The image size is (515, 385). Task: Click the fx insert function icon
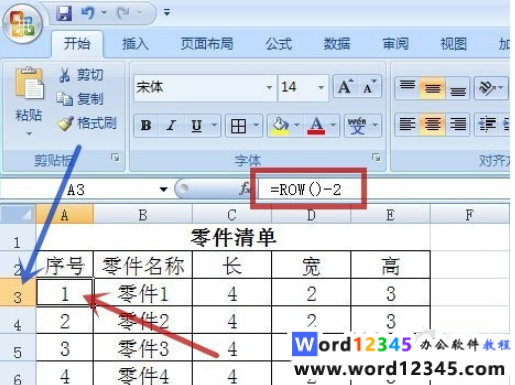[244, 189]
